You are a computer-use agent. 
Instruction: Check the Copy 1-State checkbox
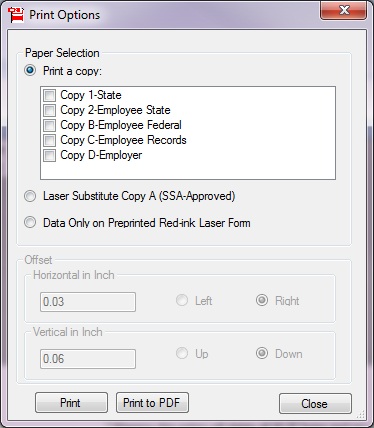[49, 96]
